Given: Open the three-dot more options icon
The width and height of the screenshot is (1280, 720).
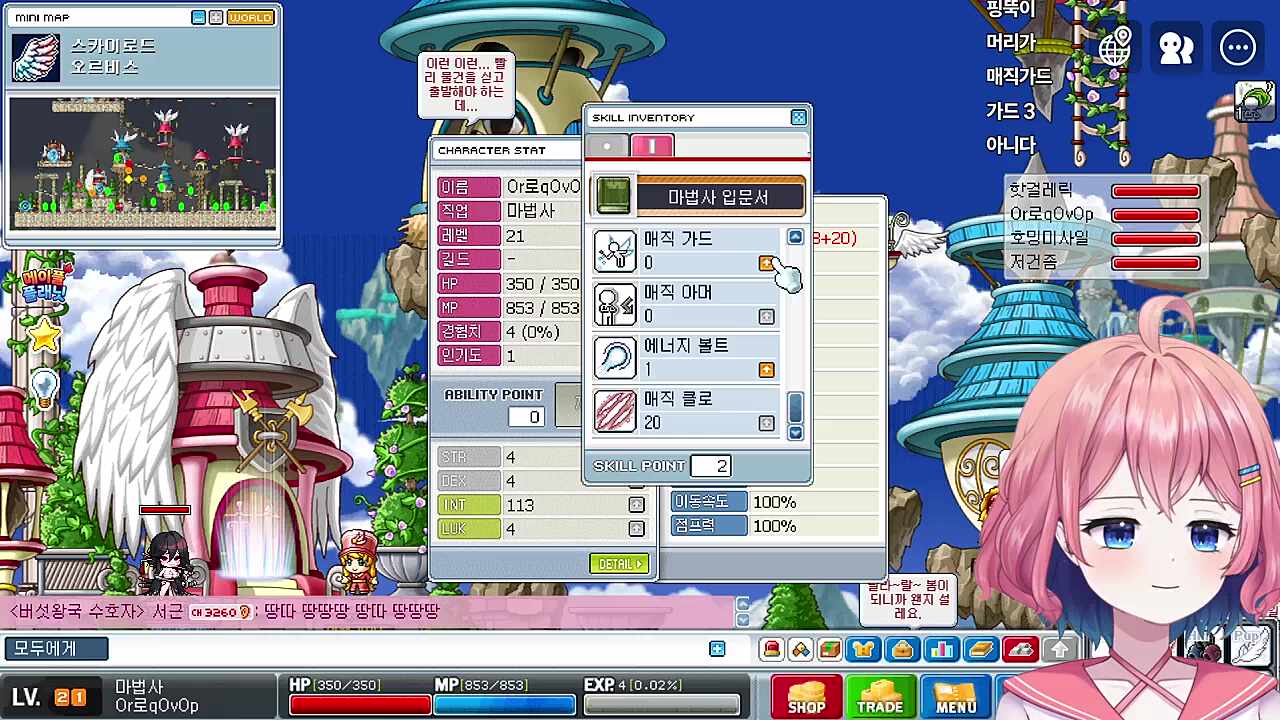Looking at the screenshot, I should [x=1238, y=46].
